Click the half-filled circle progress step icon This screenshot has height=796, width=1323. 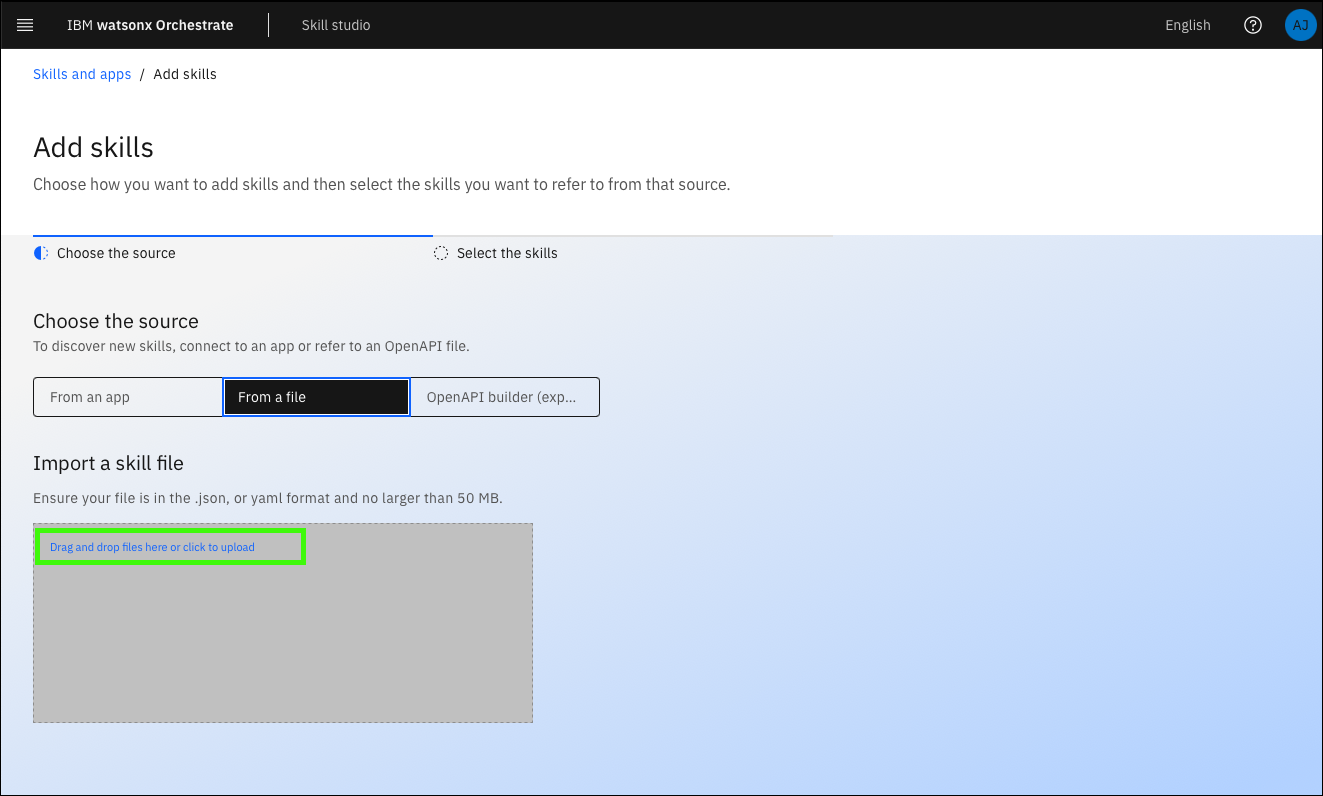(41, 253)
